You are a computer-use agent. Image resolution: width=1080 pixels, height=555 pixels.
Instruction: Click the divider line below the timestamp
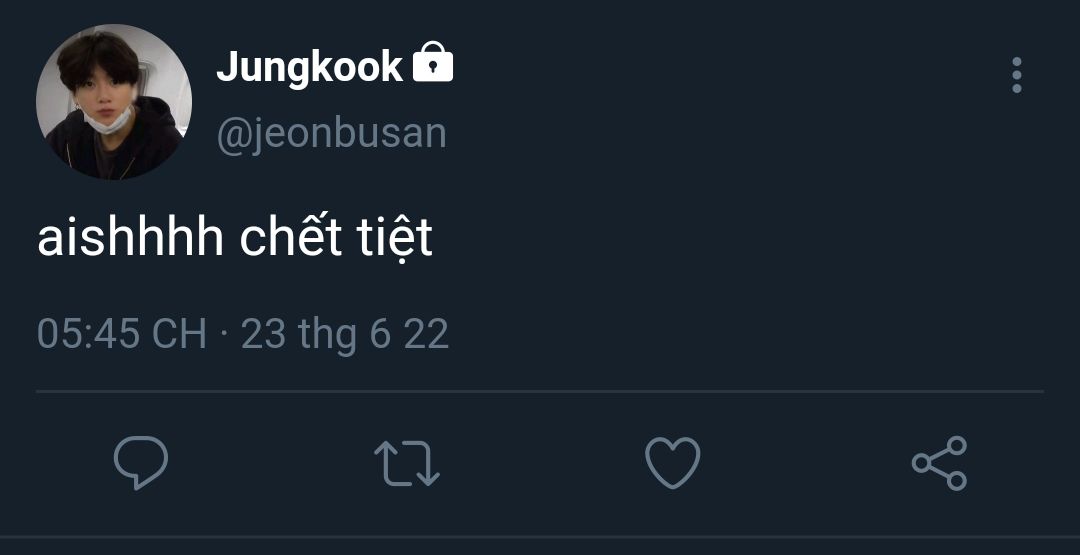[540, 391]
